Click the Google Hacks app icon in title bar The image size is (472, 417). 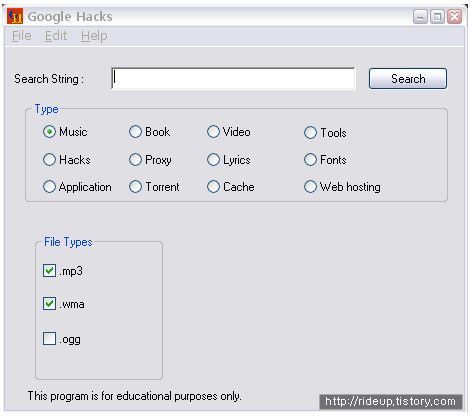[x=15, y=16]
